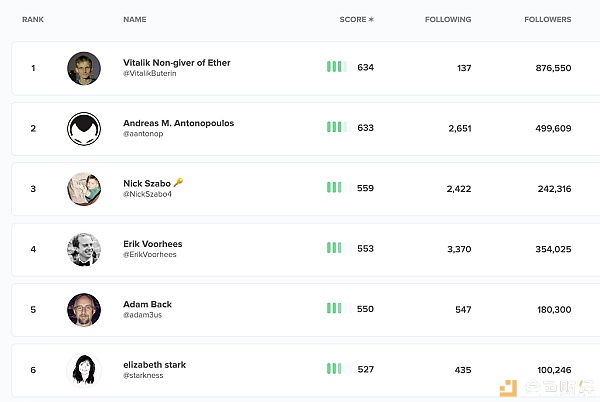Viewport: 600px width, 402px height.
Task: Click the score bar indicator for 634
Action: tap(339, 67)
